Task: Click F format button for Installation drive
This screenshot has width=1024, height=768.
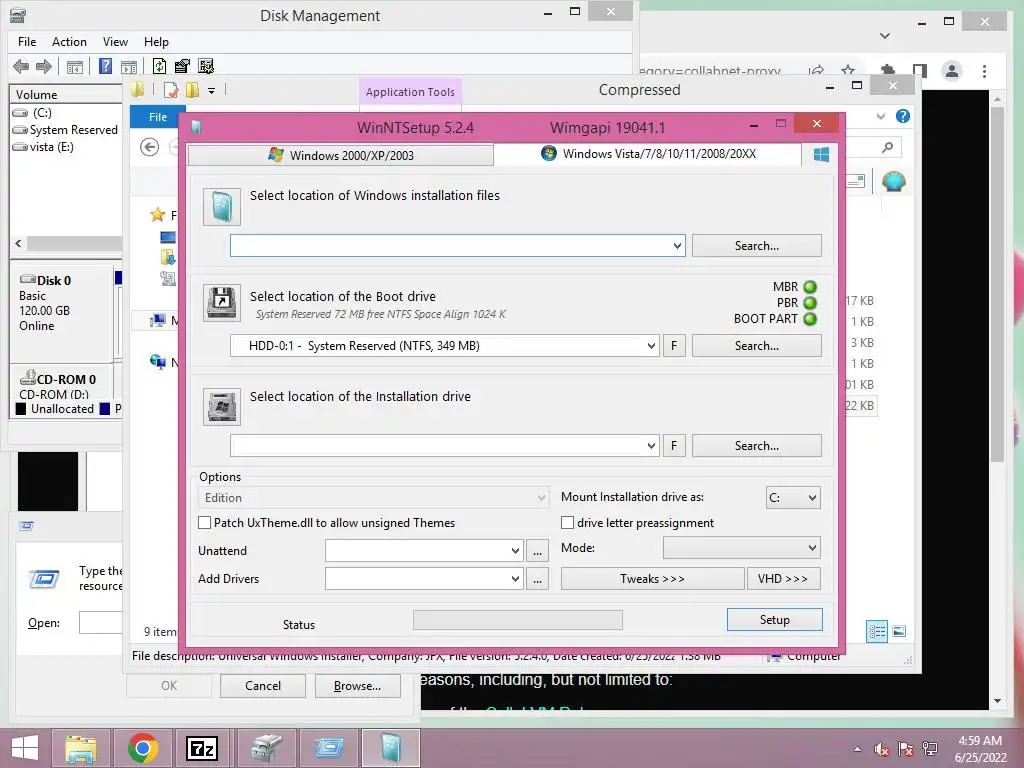Action: point(674,445)
